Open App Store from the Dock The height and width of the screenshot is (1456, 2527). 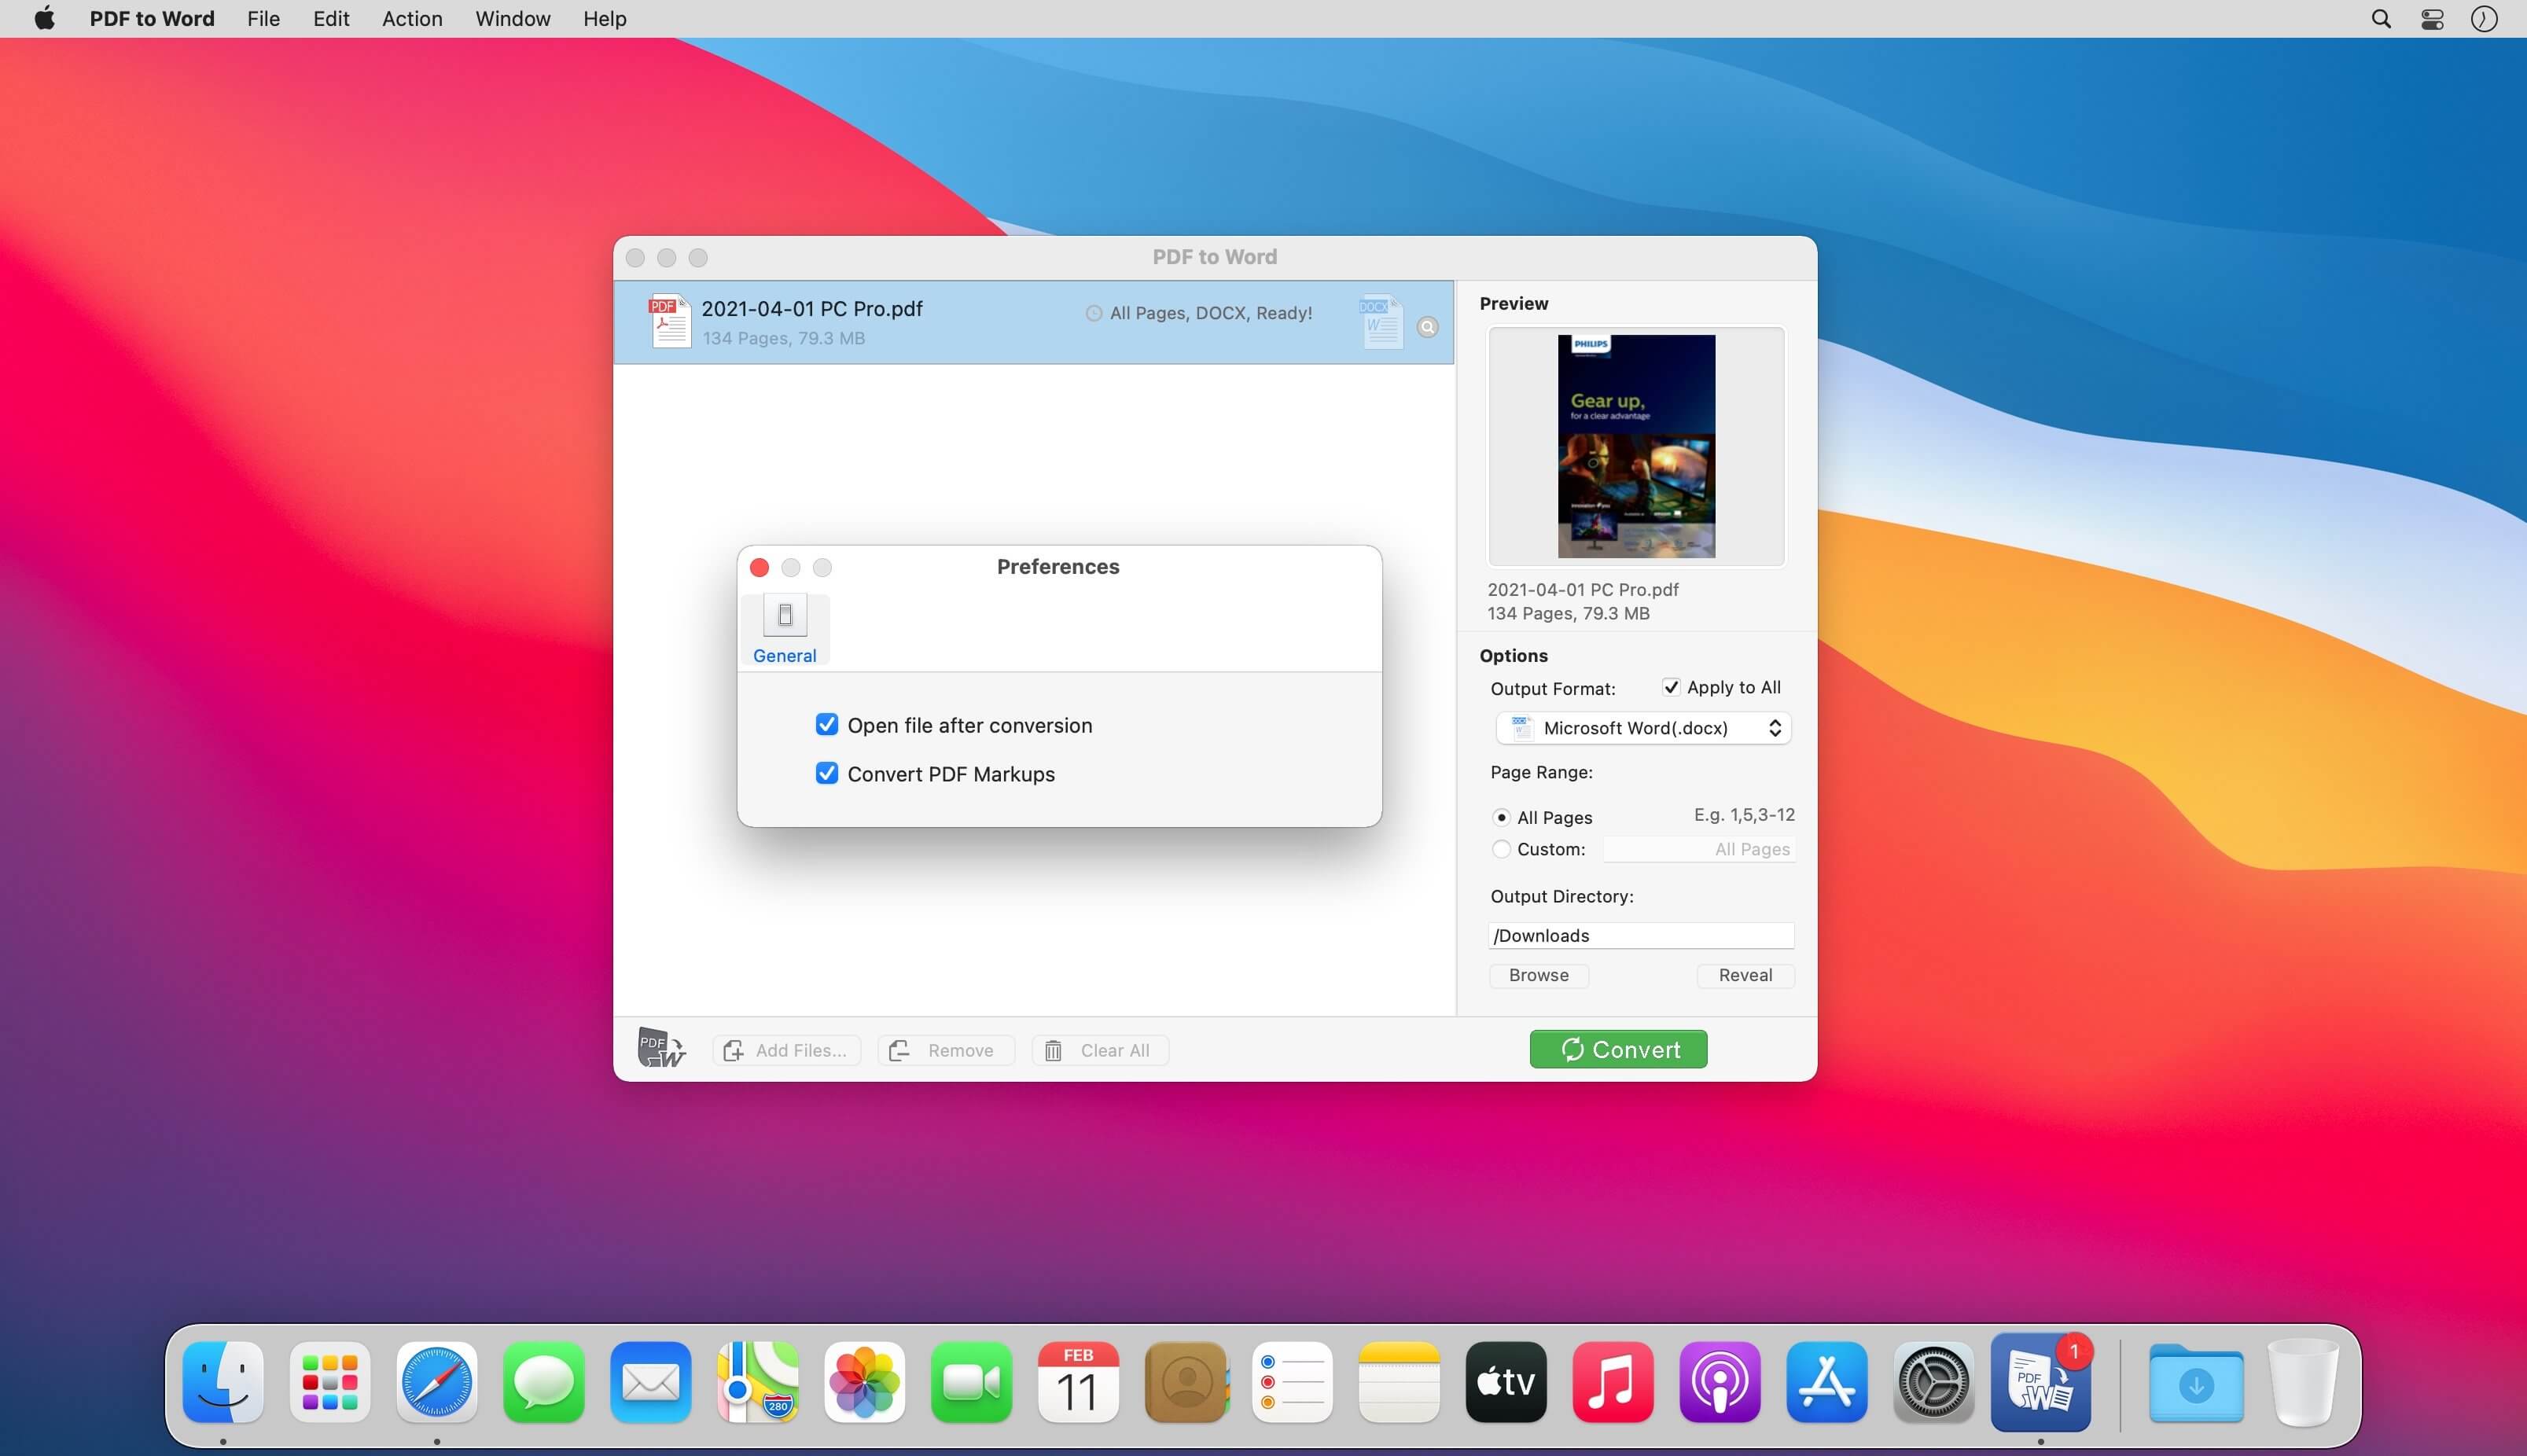pos(1826,1382)
